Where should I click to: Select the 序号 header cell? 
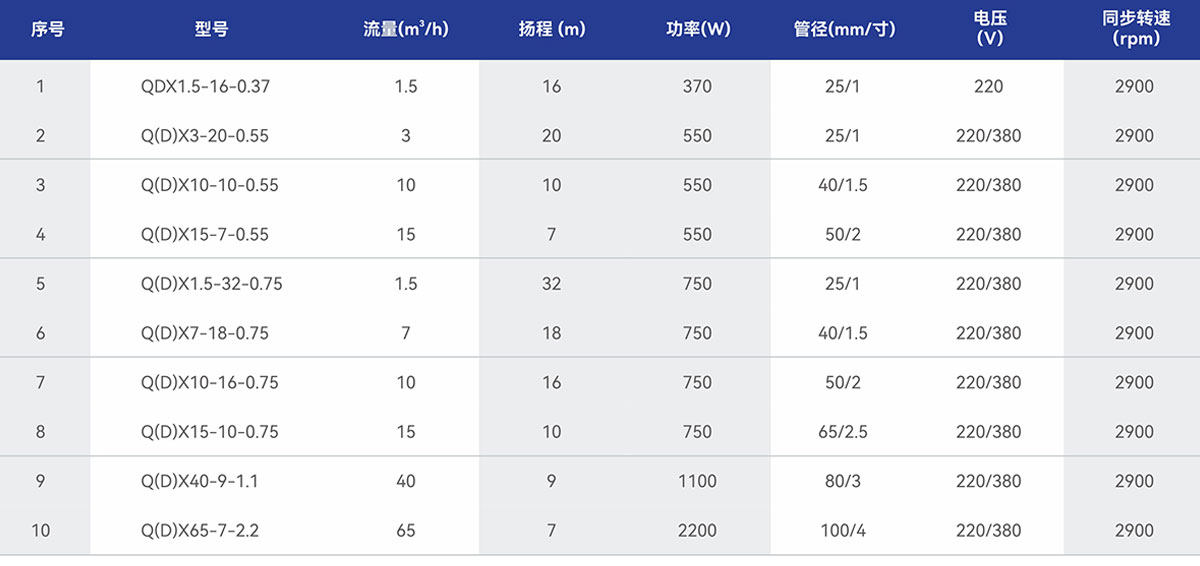point(47,29)
